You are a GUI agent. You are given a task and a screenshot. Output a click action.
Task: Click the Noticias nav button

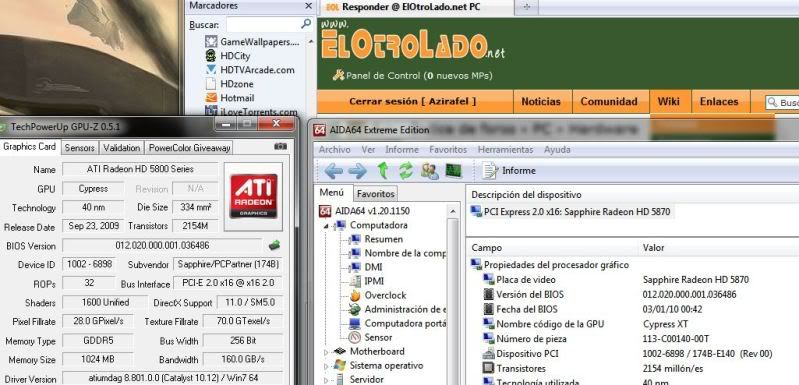541,101
